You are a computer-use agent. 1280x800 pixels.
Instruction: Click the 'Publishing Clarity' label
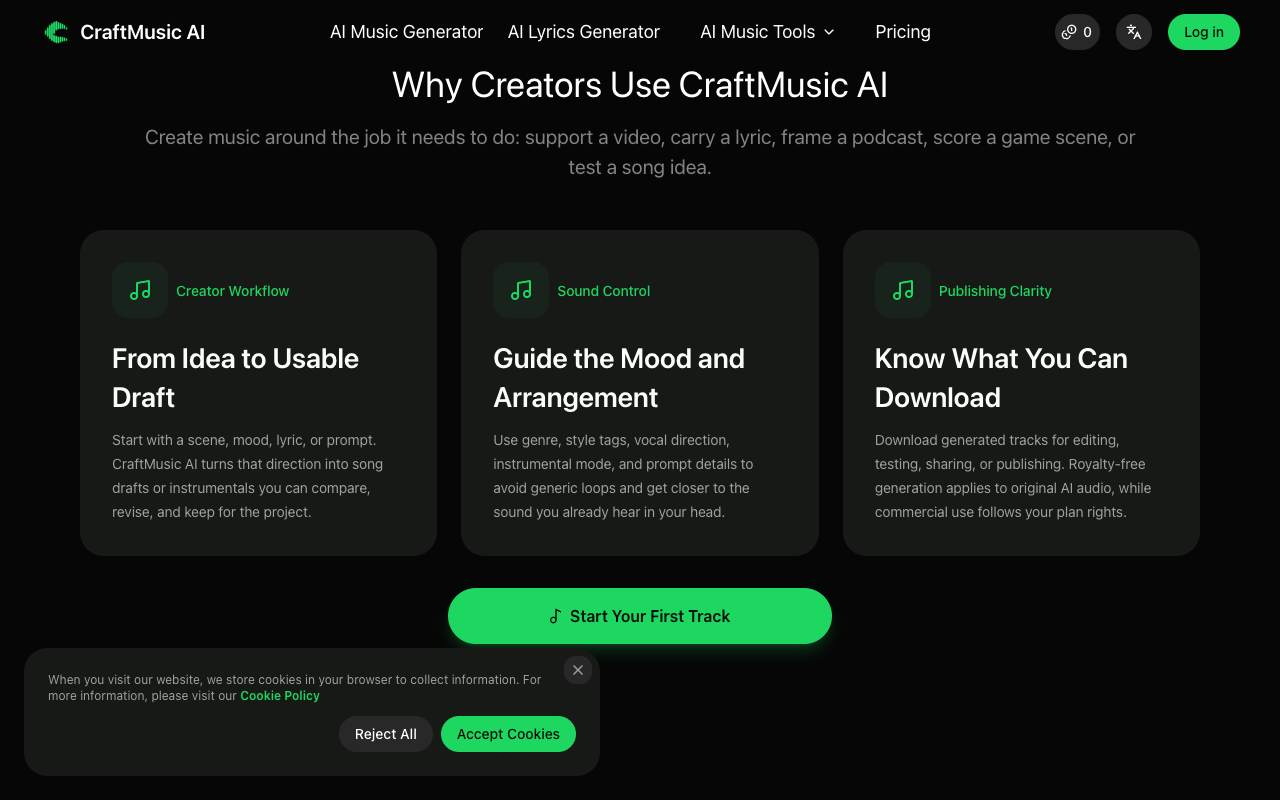click(x=995, y=291)
